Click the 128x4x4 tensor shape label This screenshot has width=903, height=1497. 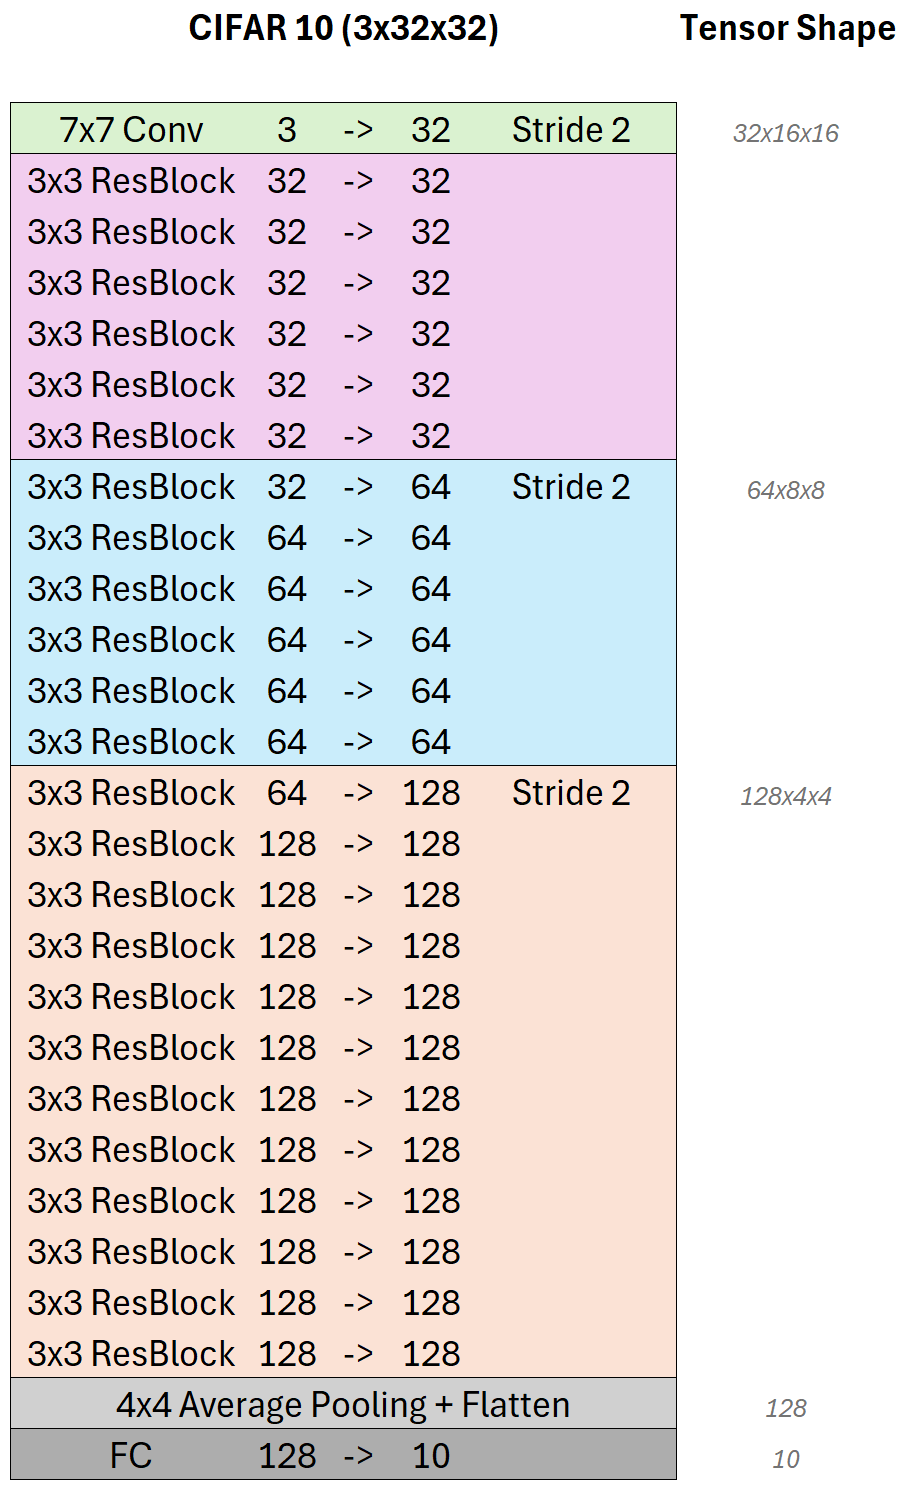pos(786,796)
